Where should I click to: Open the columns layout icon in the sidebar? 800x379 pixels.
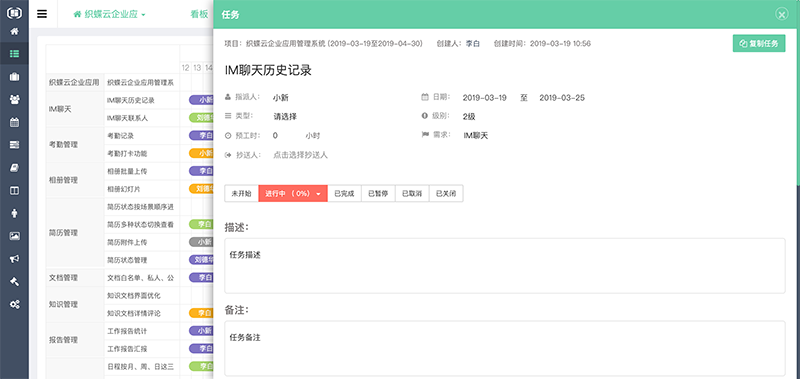point(14,190)
